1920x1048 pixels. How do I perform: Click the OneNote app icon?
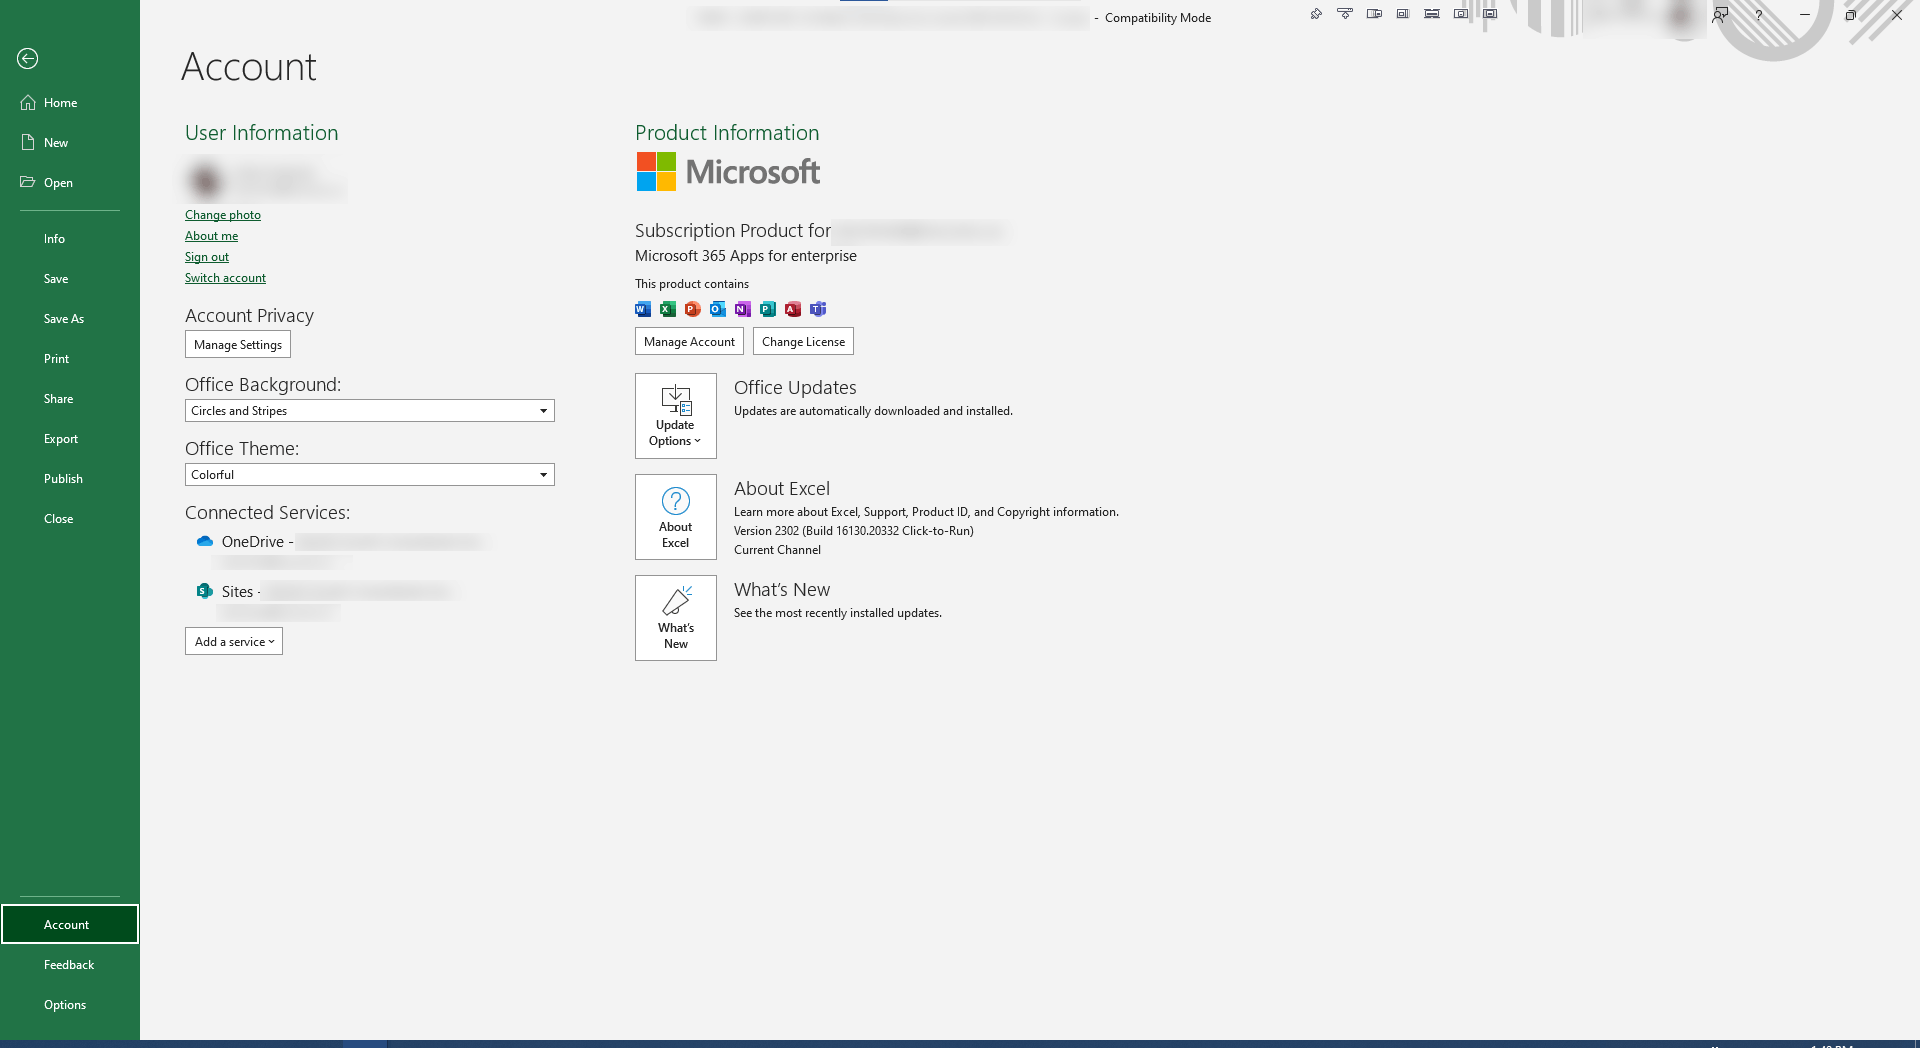743,309
